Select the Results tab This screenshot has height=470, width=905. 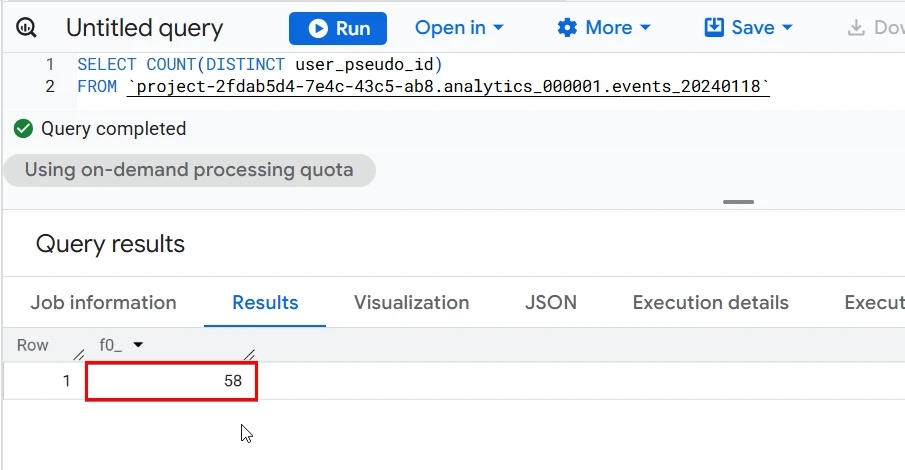pyautogui.click(x=265, y=303)
